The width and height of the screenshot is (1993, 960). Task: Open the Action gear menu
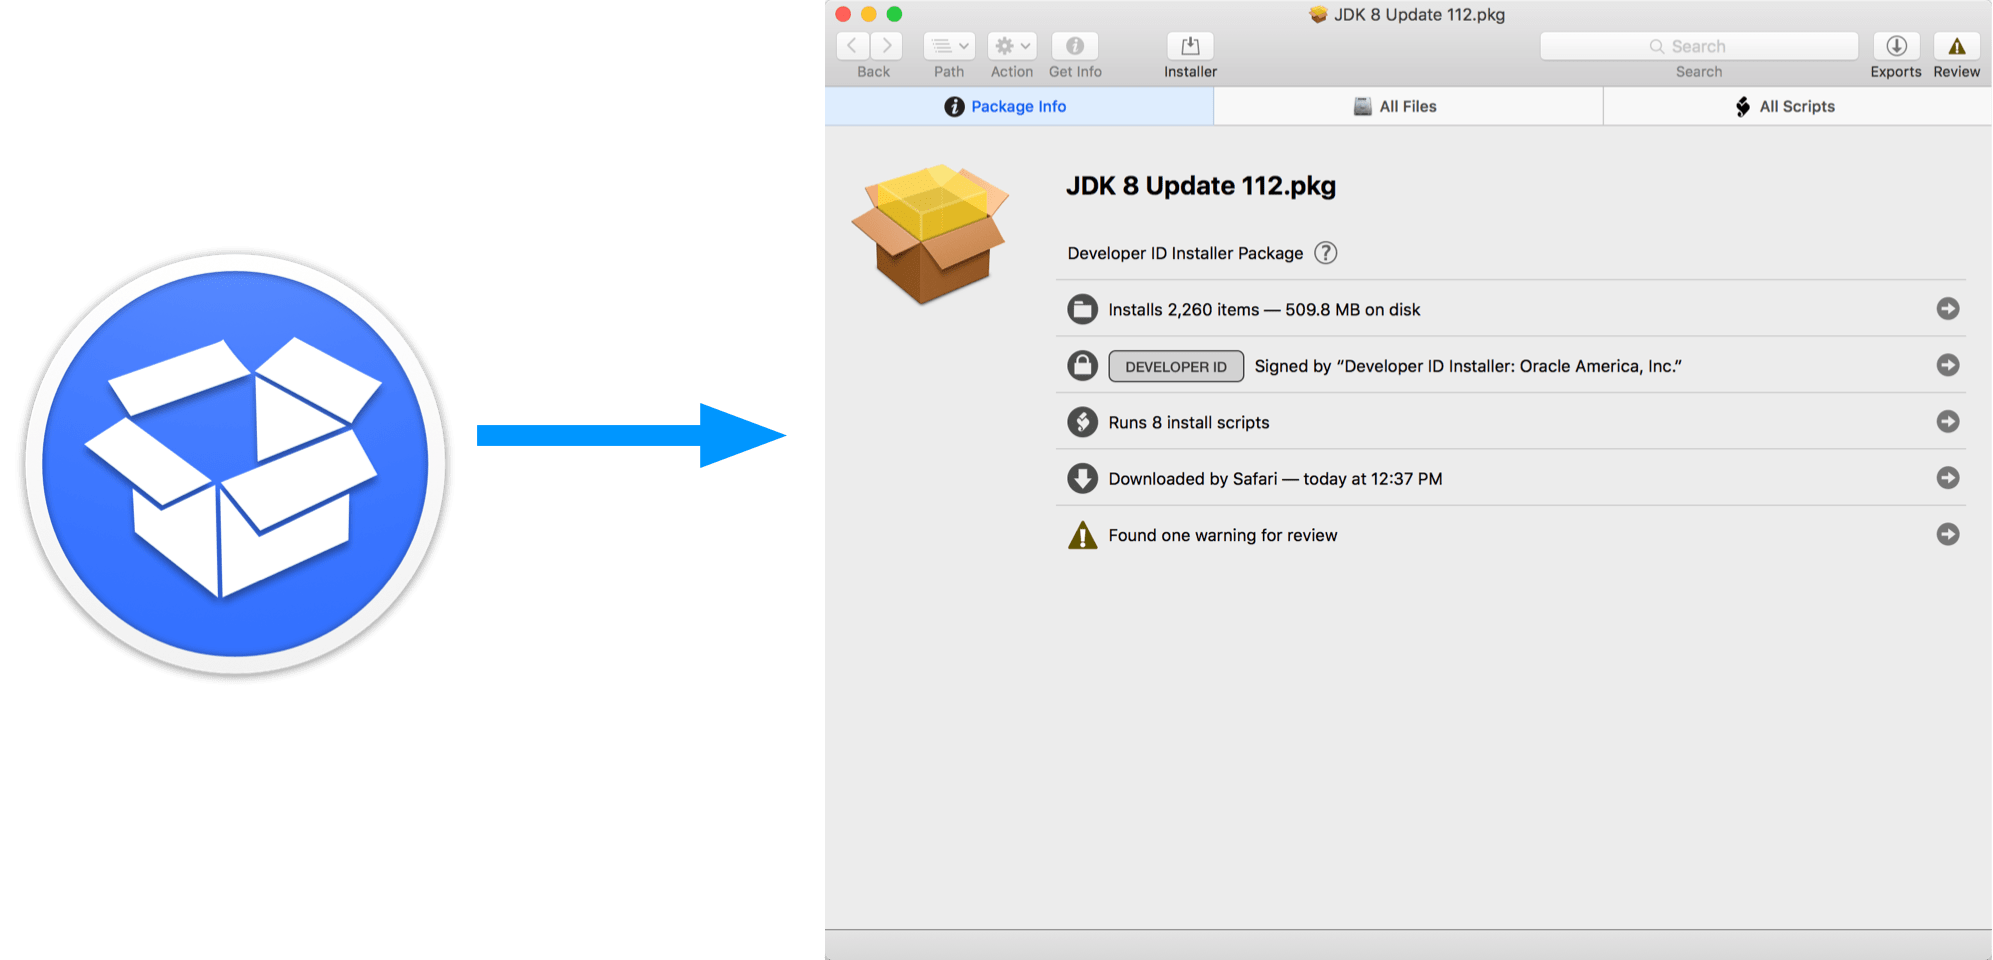(x=1012, y=46)
